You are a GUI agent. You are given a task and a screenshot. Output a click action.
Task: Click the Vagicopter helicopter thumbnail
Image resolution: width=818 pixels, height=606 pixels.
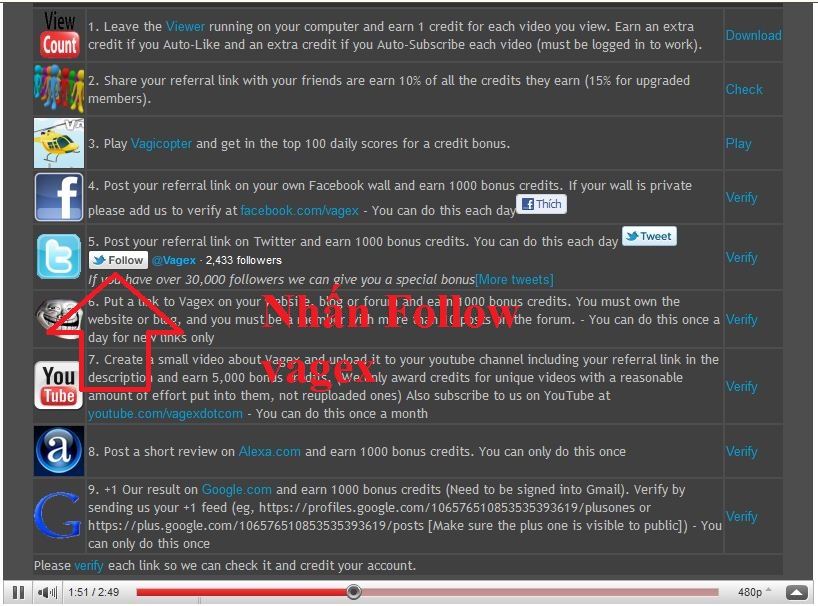[59, 143]
